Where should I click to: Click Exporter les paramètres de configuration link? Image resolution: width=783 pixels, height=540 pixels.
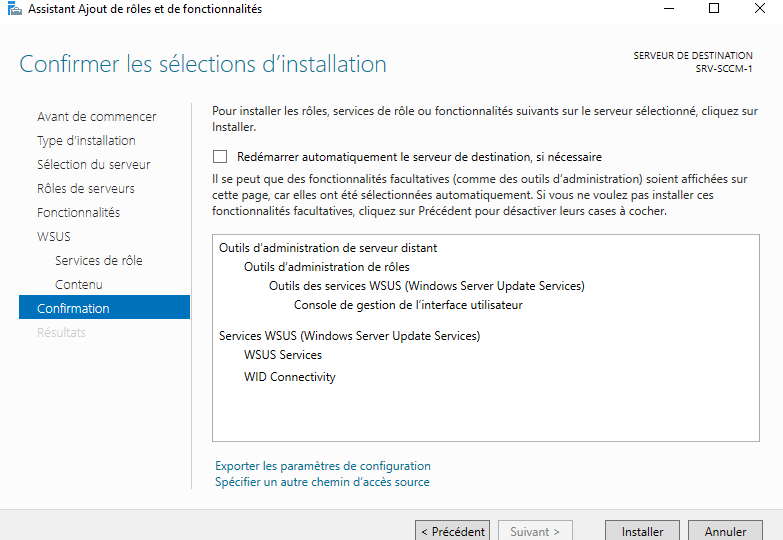pyautogui.click(x=323, y=466)
